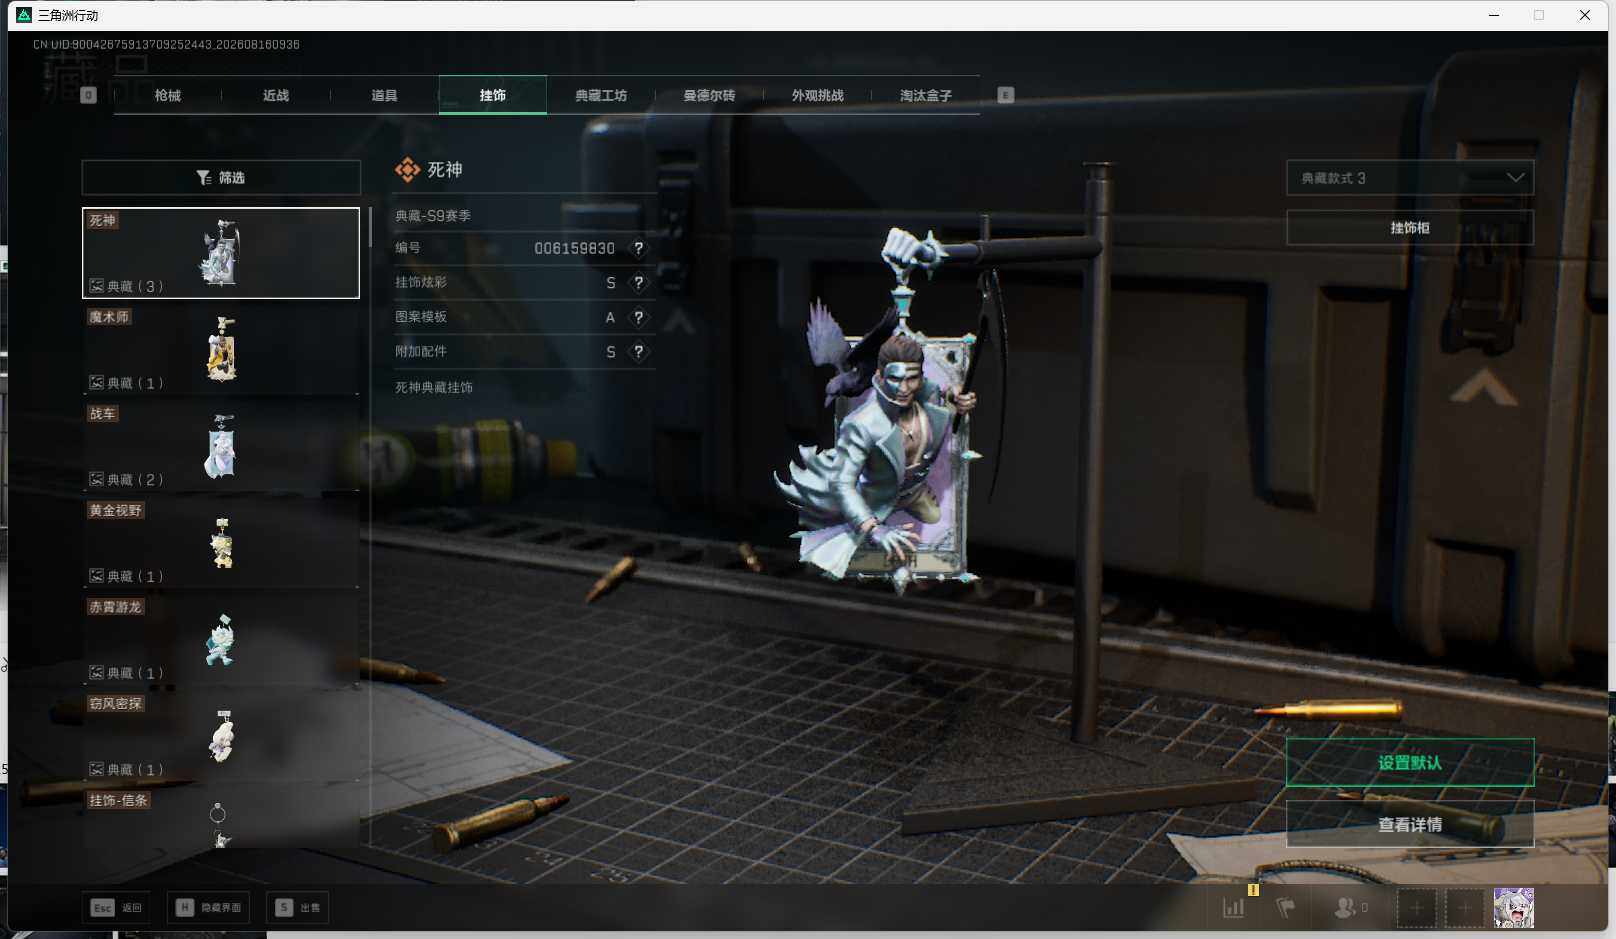Click the 死神典藏挂饰 description text

434,388
